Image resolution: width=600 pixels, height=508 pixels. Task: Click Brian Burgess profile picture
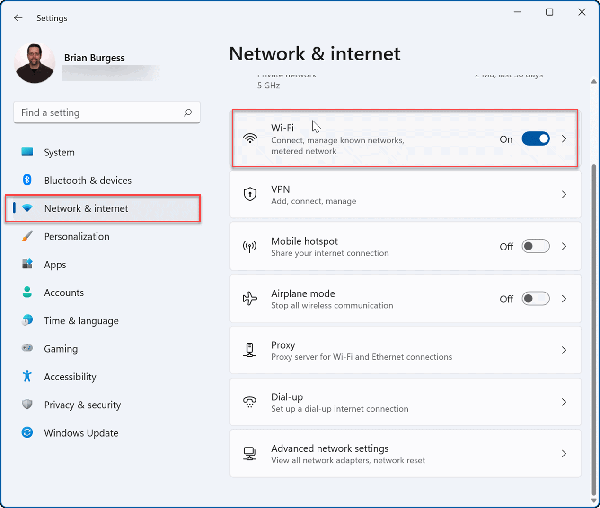[34, 63]
